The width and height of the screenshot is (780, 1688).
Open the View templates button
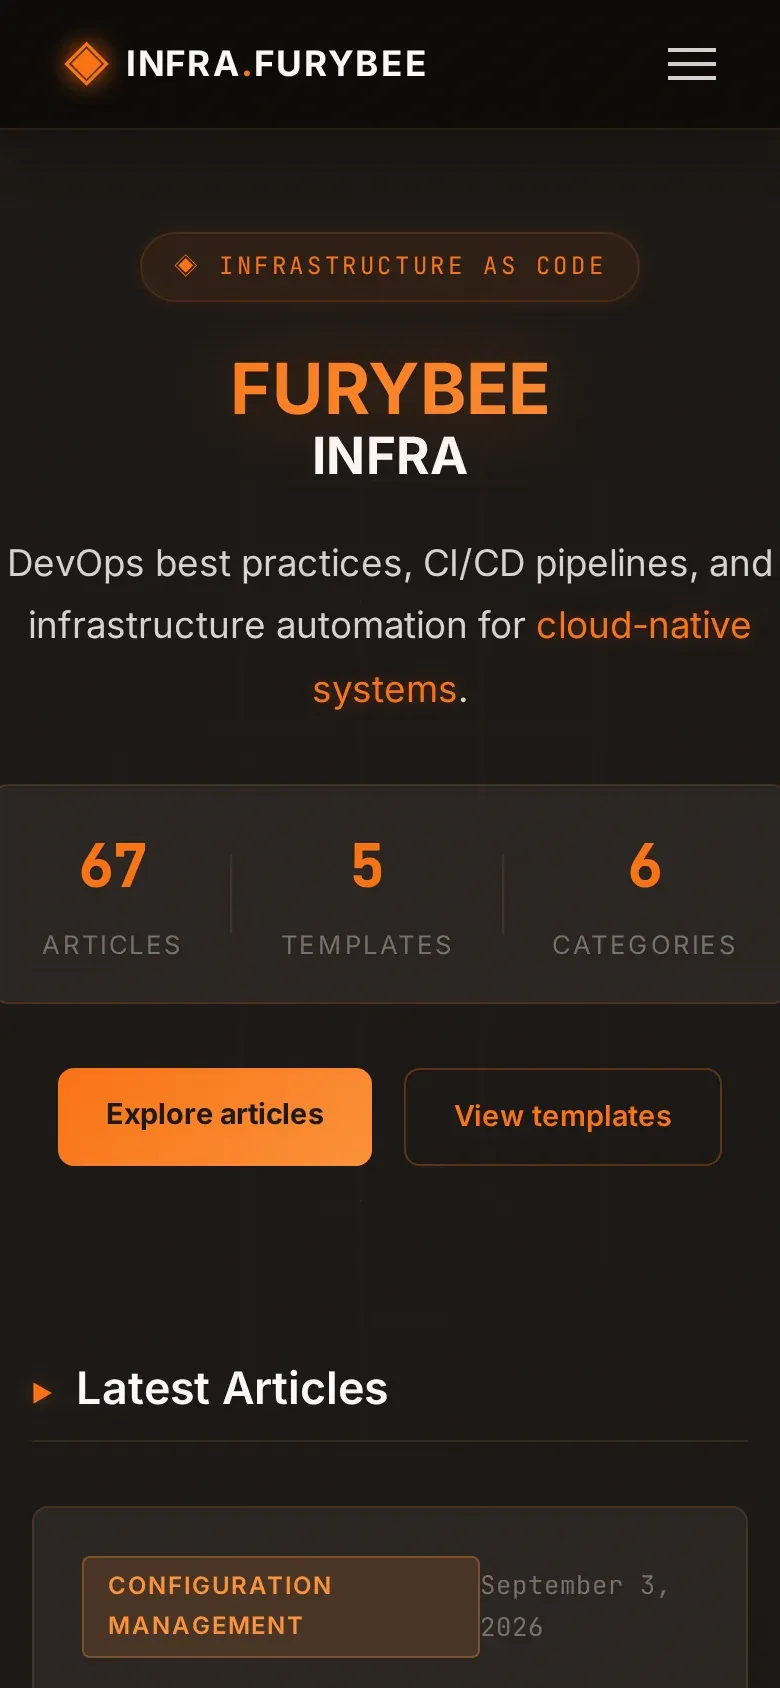563,1116
